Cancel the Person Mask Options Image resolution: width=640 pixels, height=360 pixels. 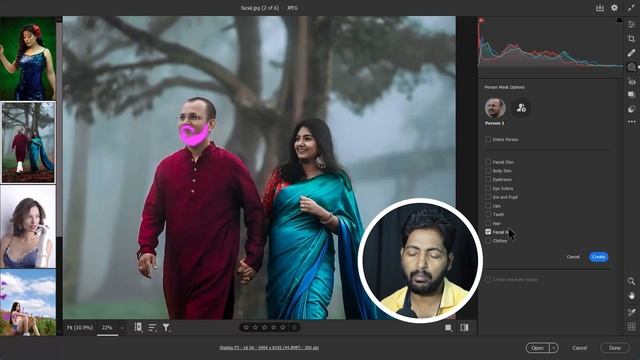573,257
